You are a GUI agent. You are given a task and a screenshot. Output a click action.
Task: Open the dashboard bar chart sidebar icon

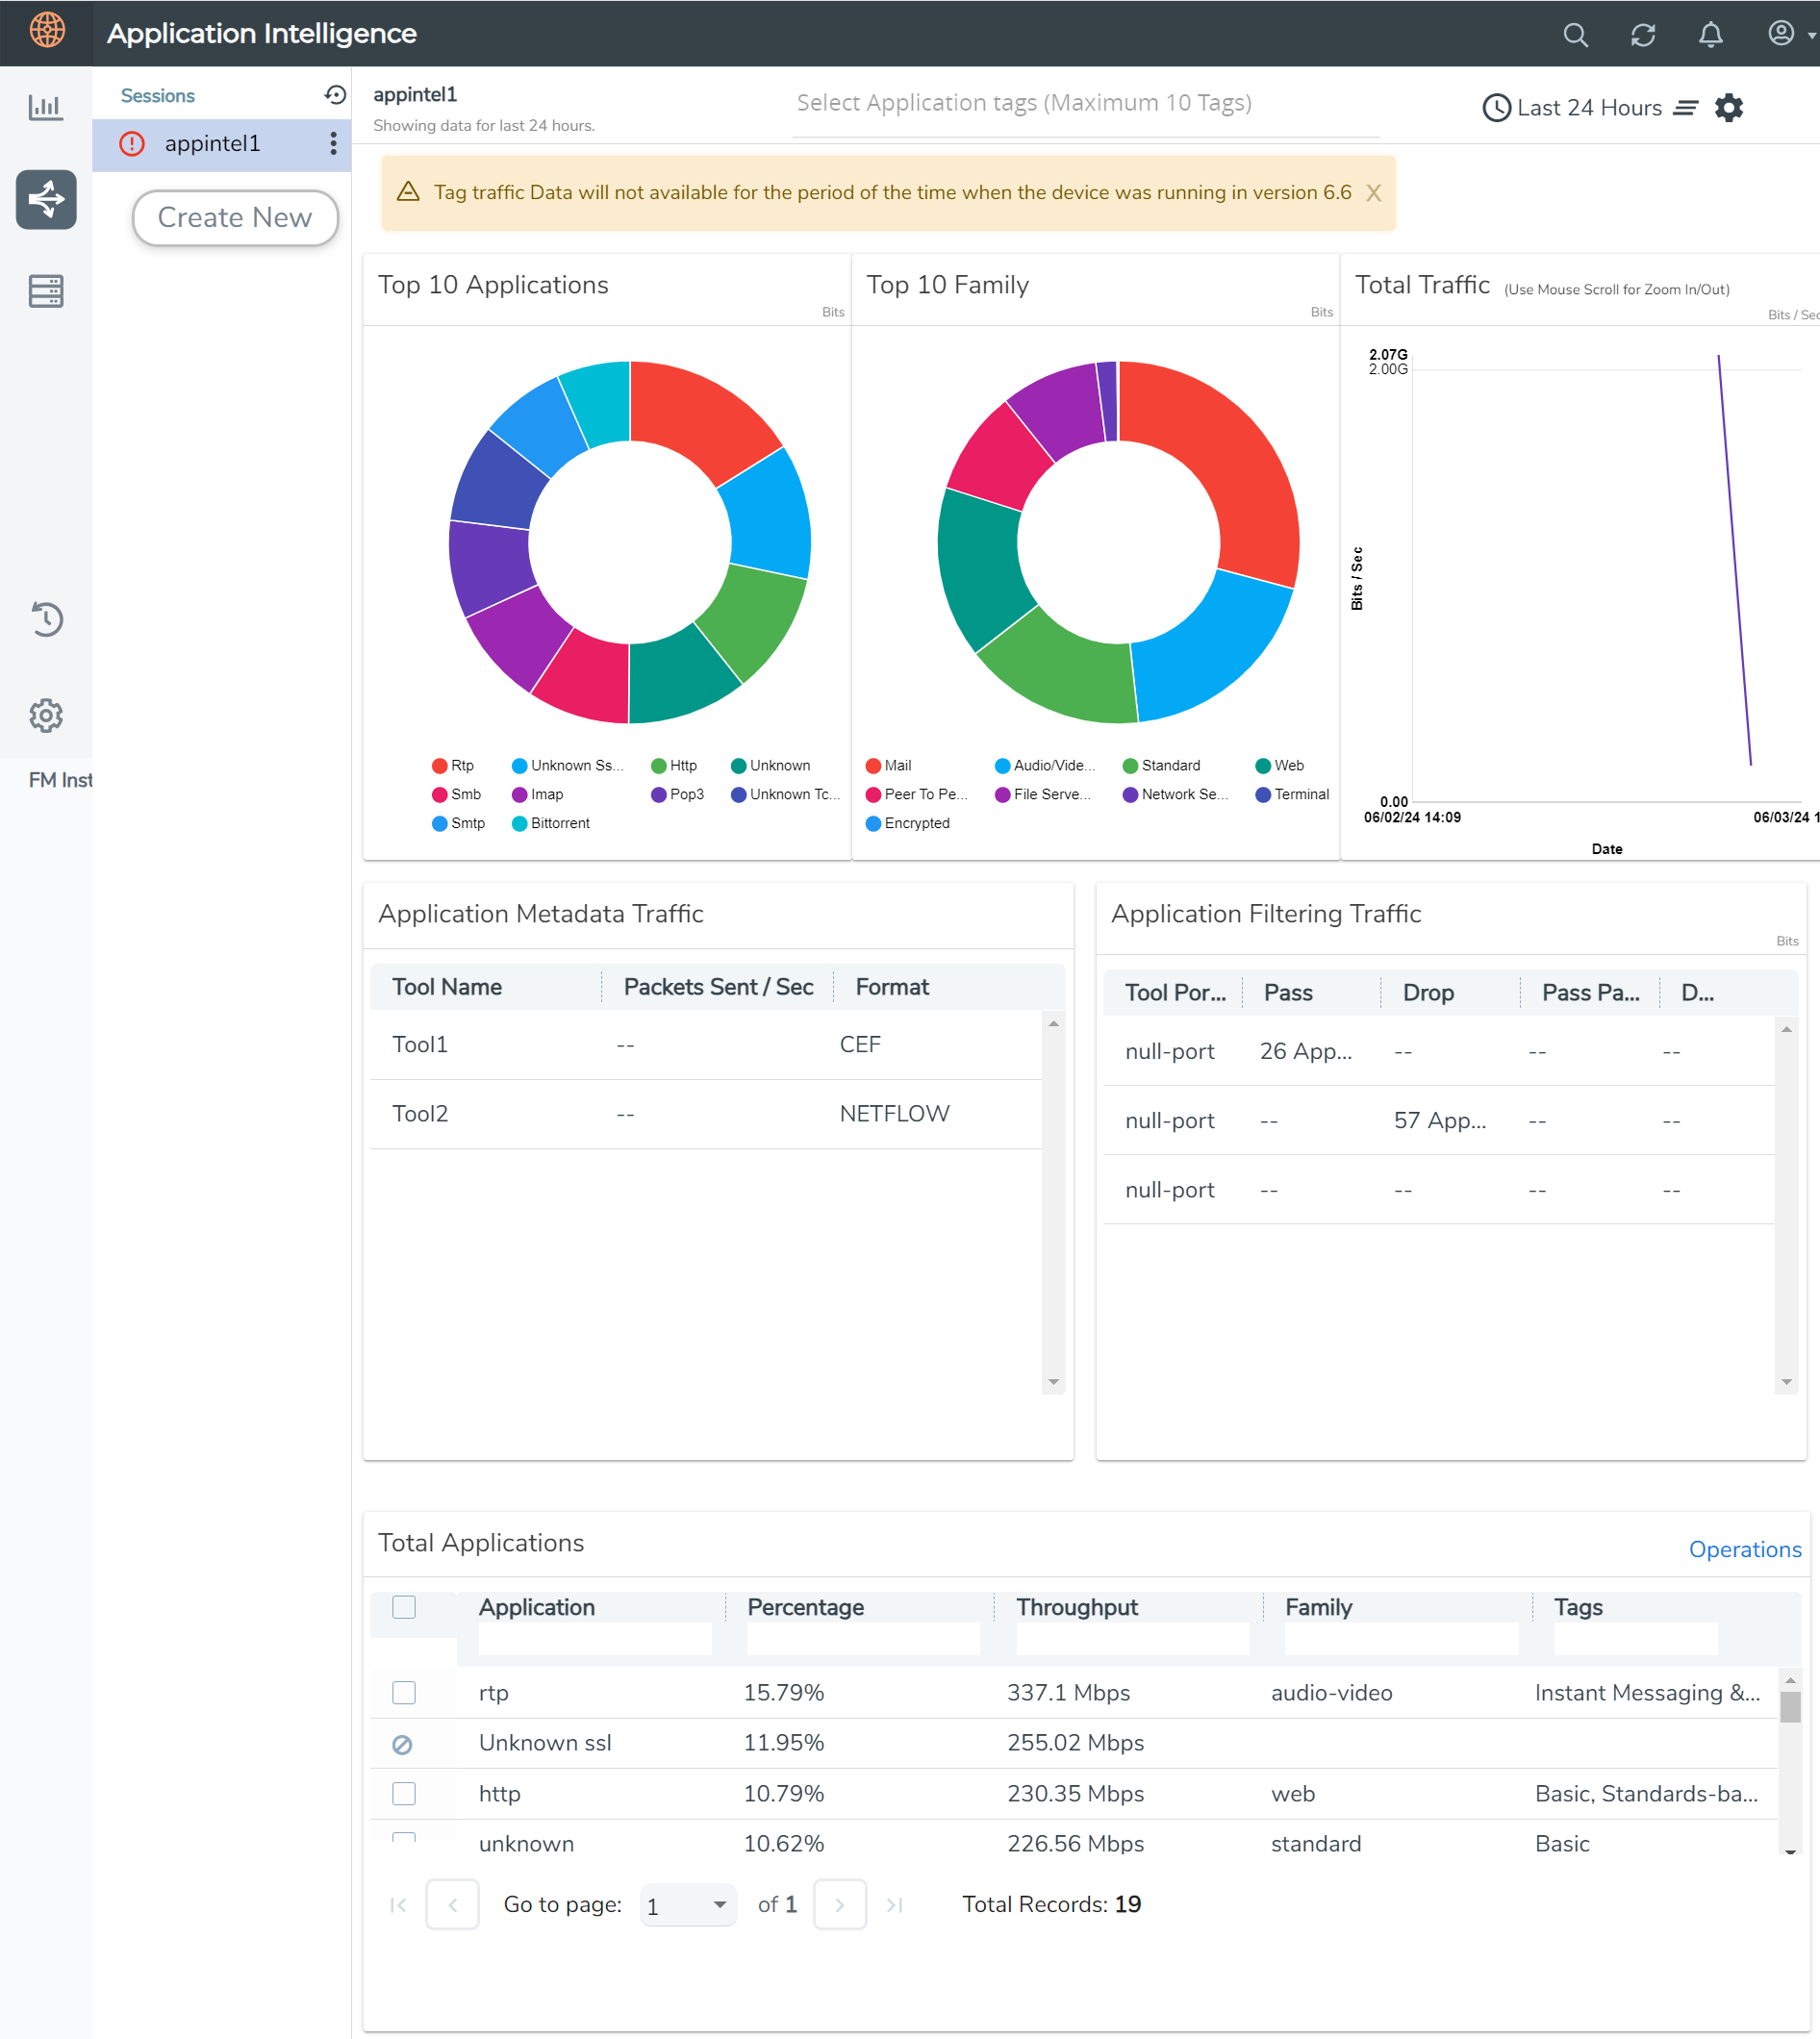pos(46,107)
